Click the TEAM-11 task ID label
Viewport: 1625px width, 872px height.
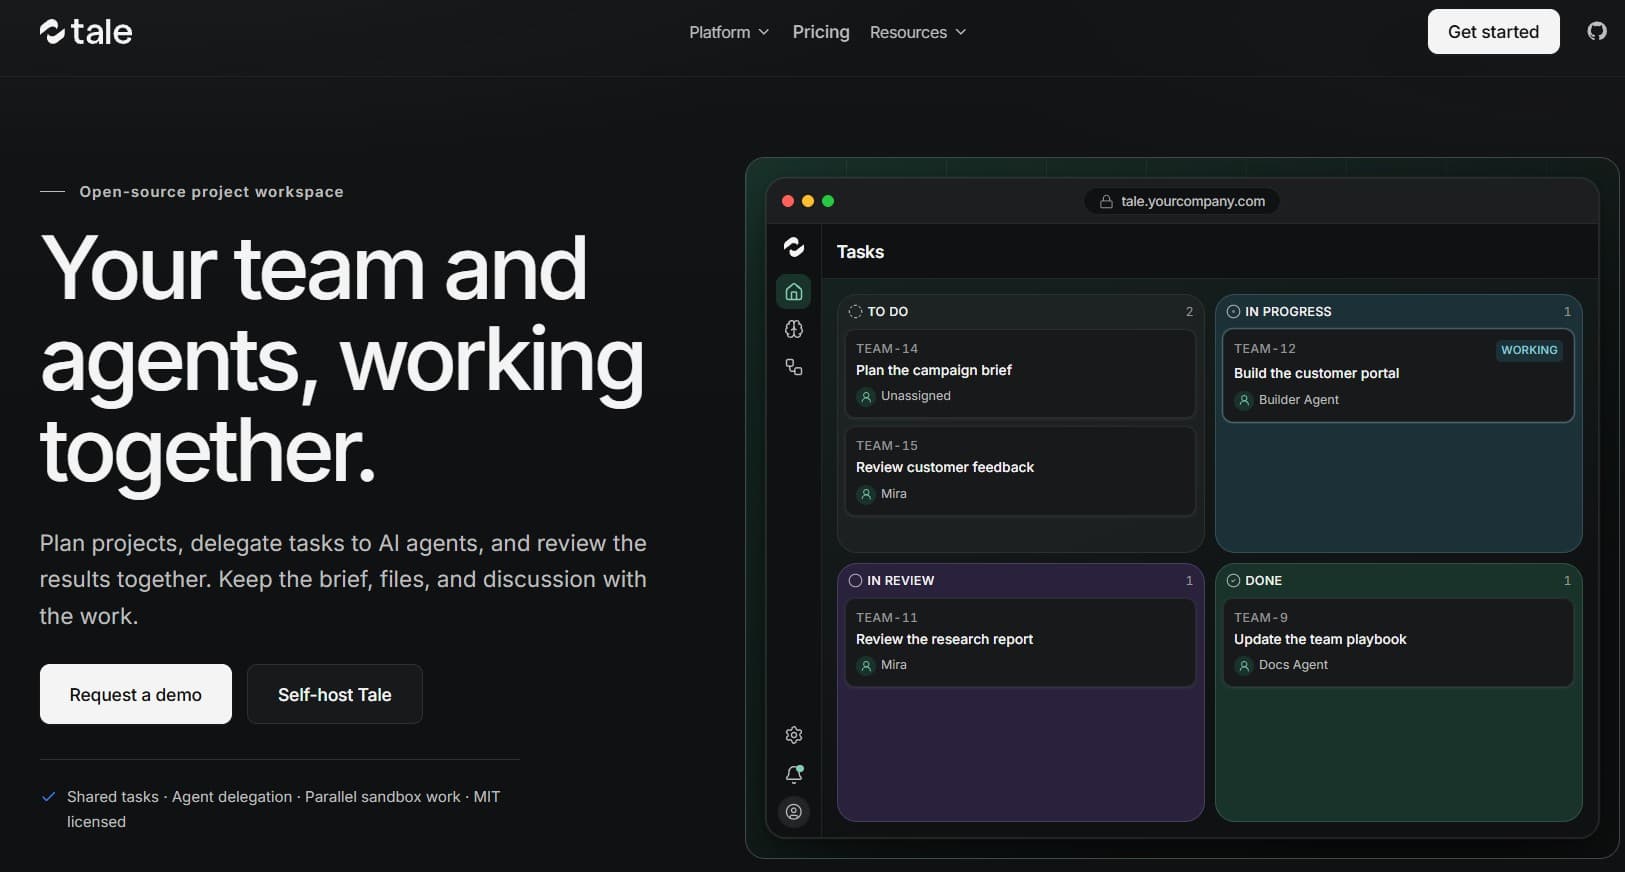(886, 618)
